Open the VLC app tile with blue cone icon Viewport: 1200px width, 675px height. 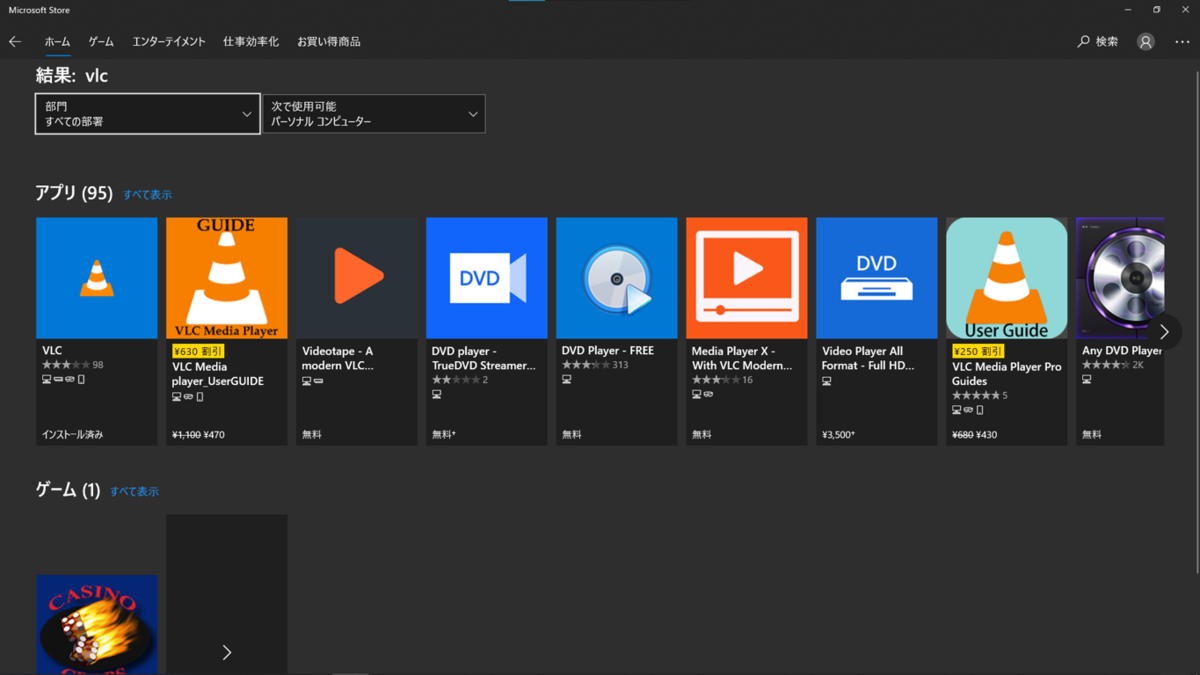click(x=97, y=278)
